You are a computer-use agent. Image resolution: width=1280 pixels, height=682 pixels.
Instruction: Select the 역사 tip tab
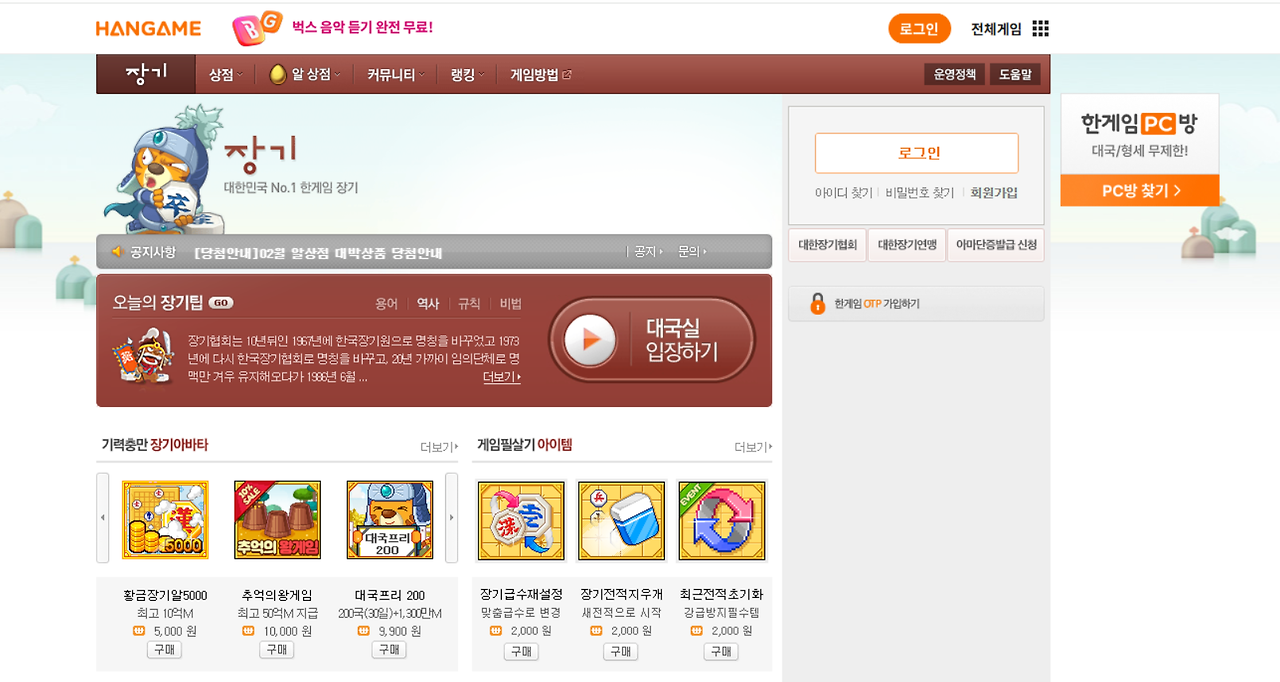[428, 303]
